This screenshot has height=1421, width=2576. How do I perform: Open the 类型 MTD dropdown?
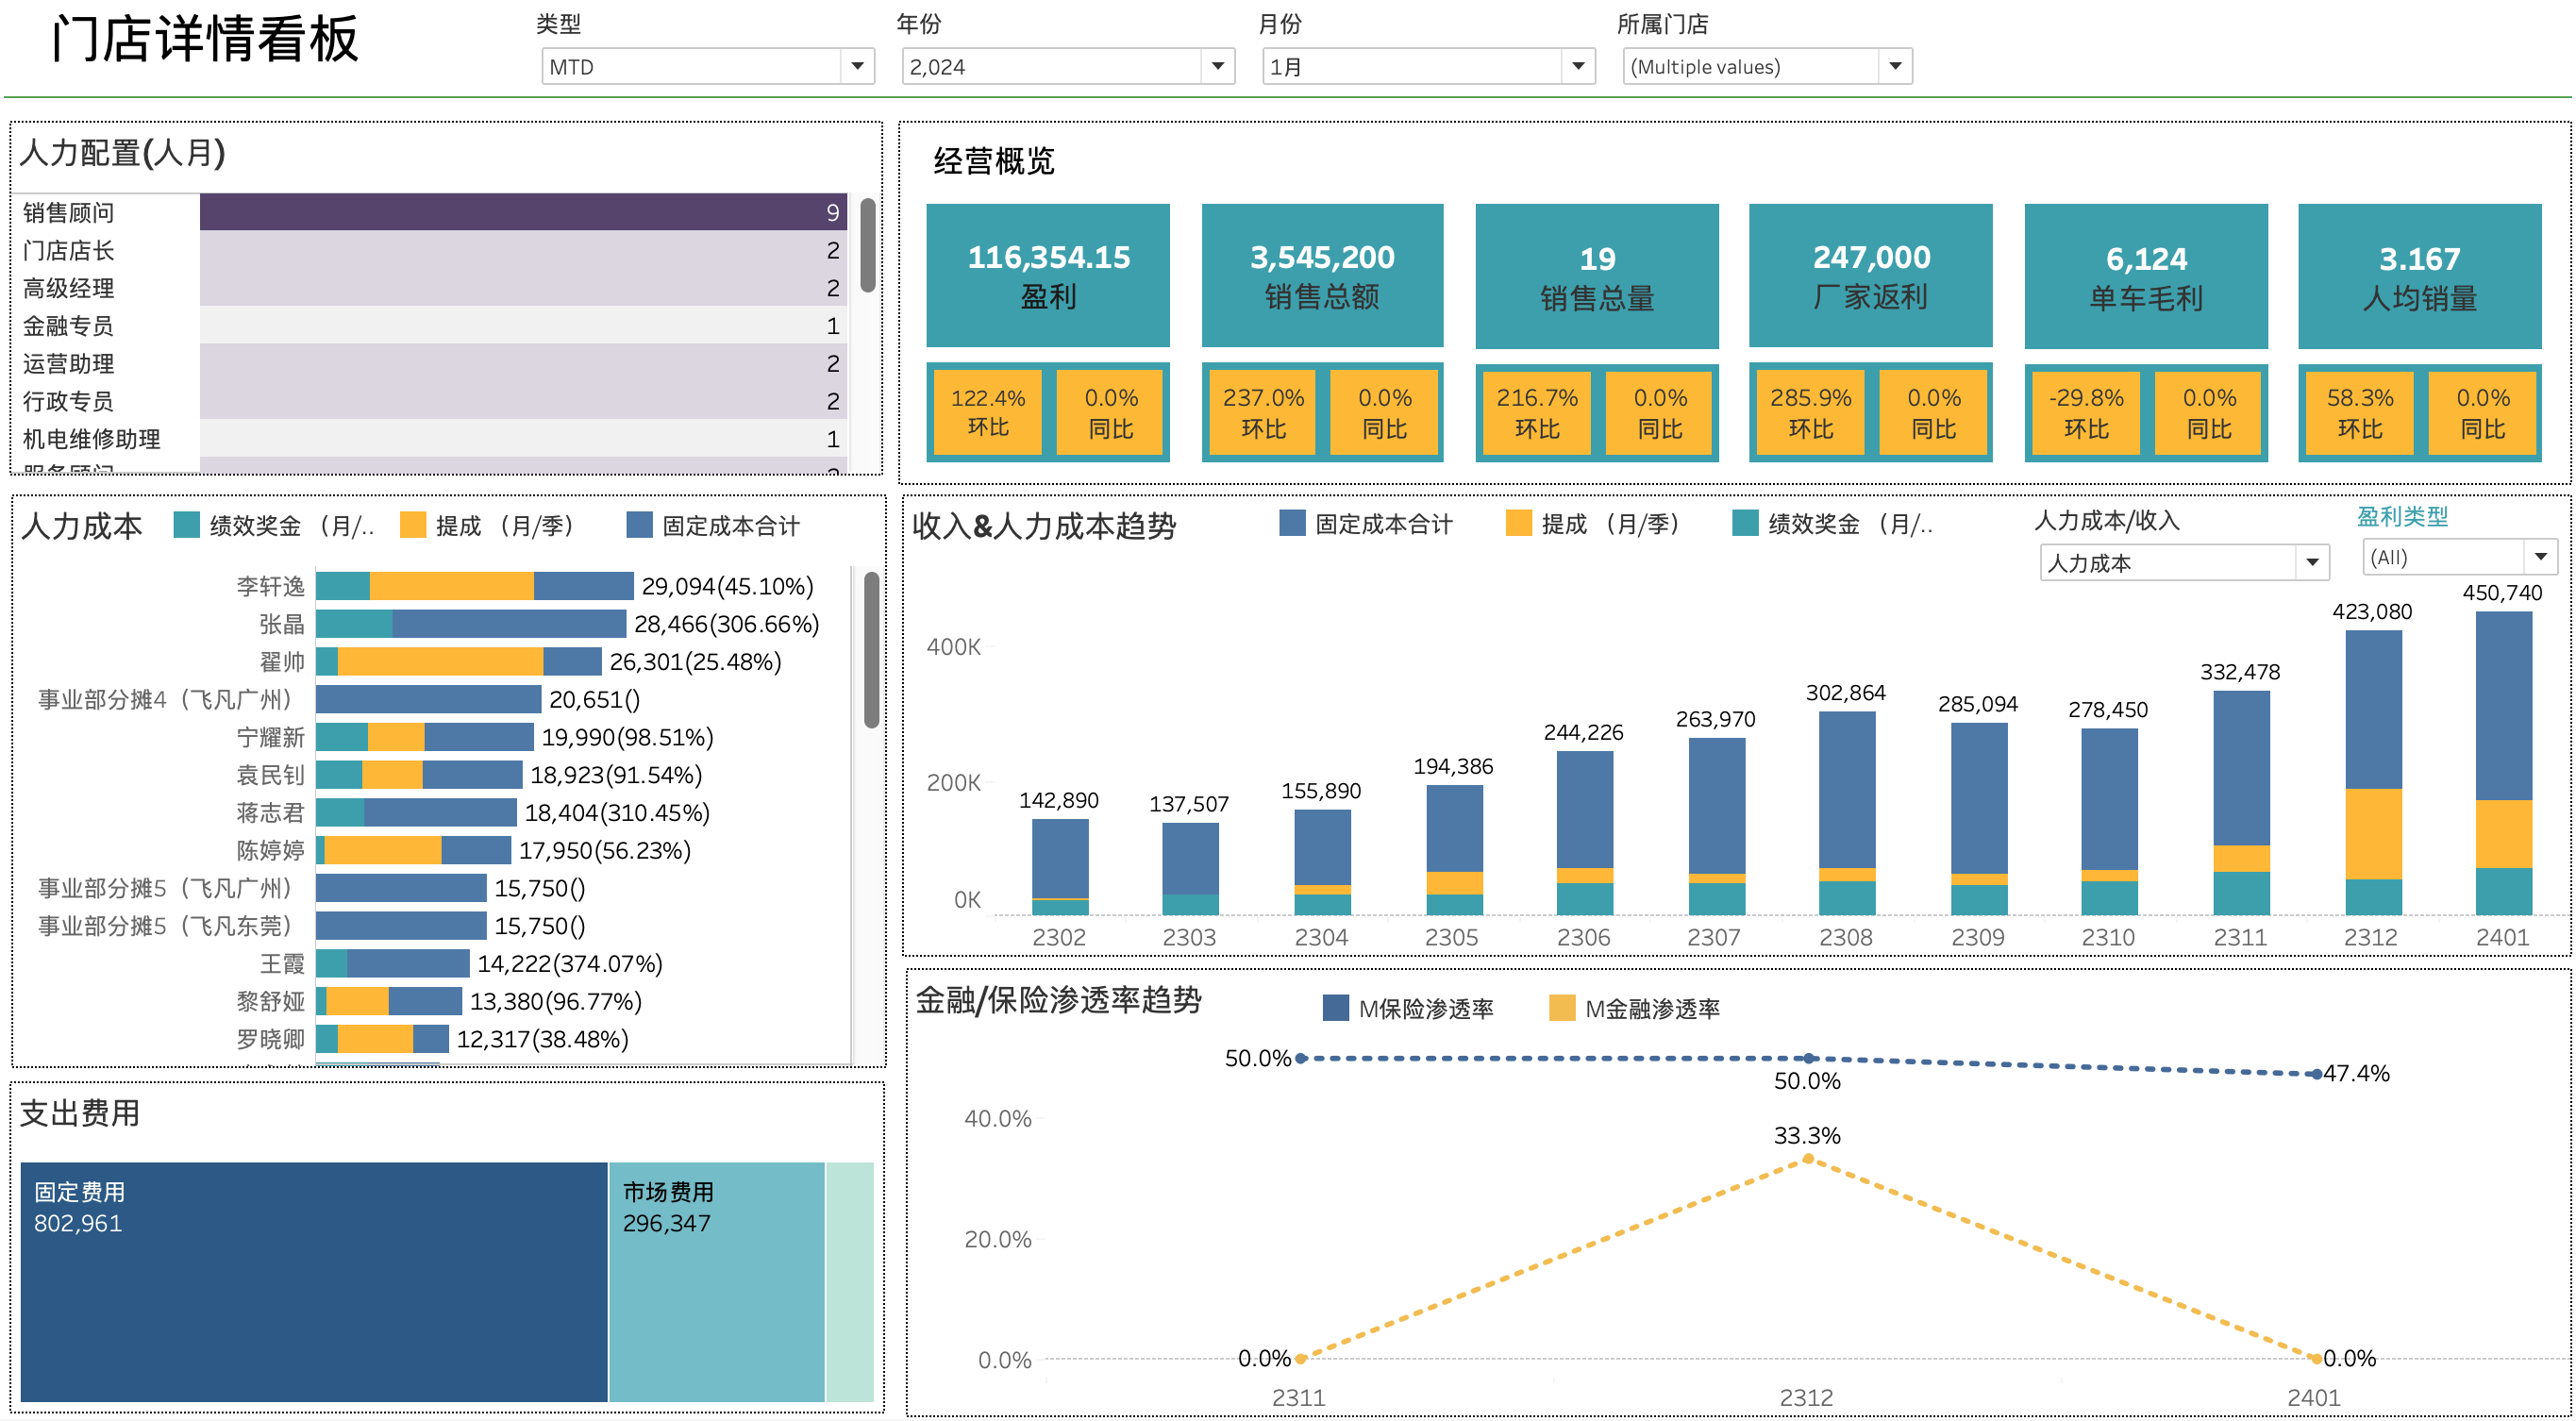pyautogui.click(x=856, y=67)
